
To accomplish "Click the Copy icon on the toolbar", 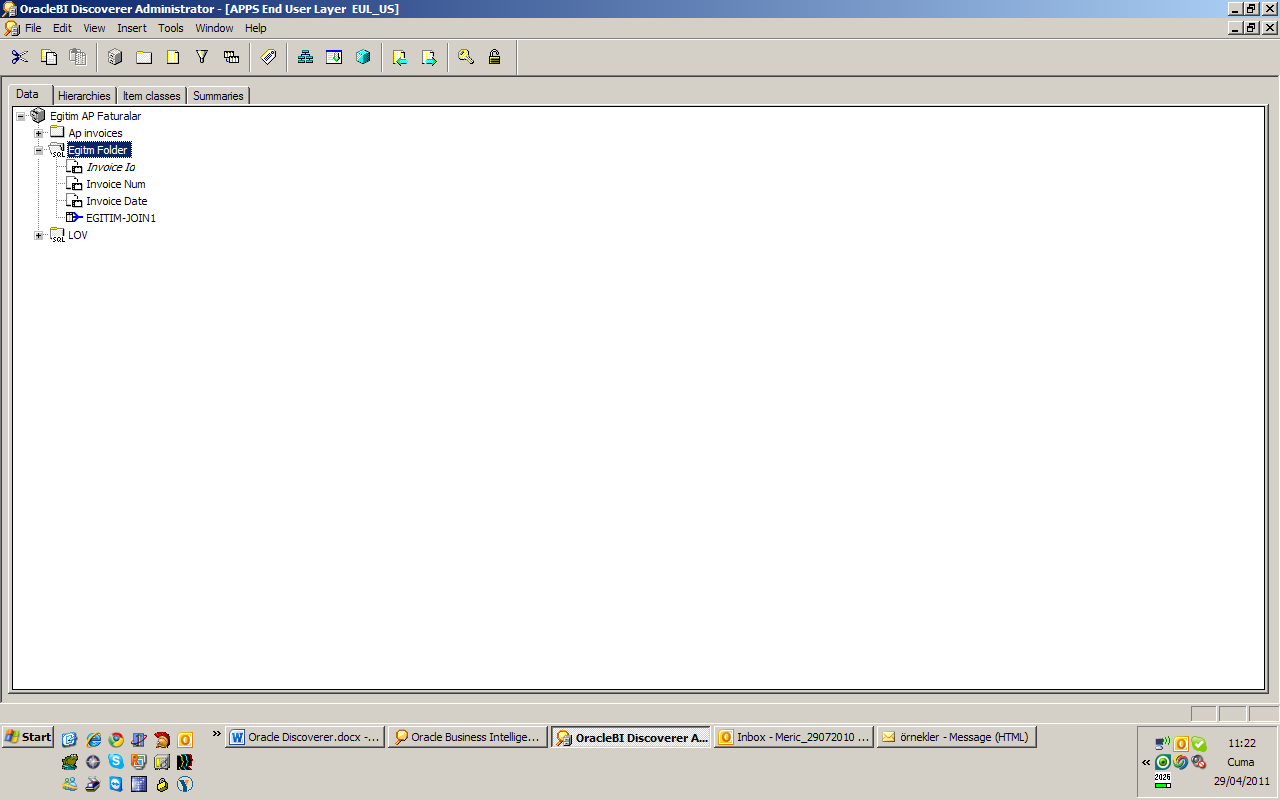I will pyautogui.click(x=48, y=57).
